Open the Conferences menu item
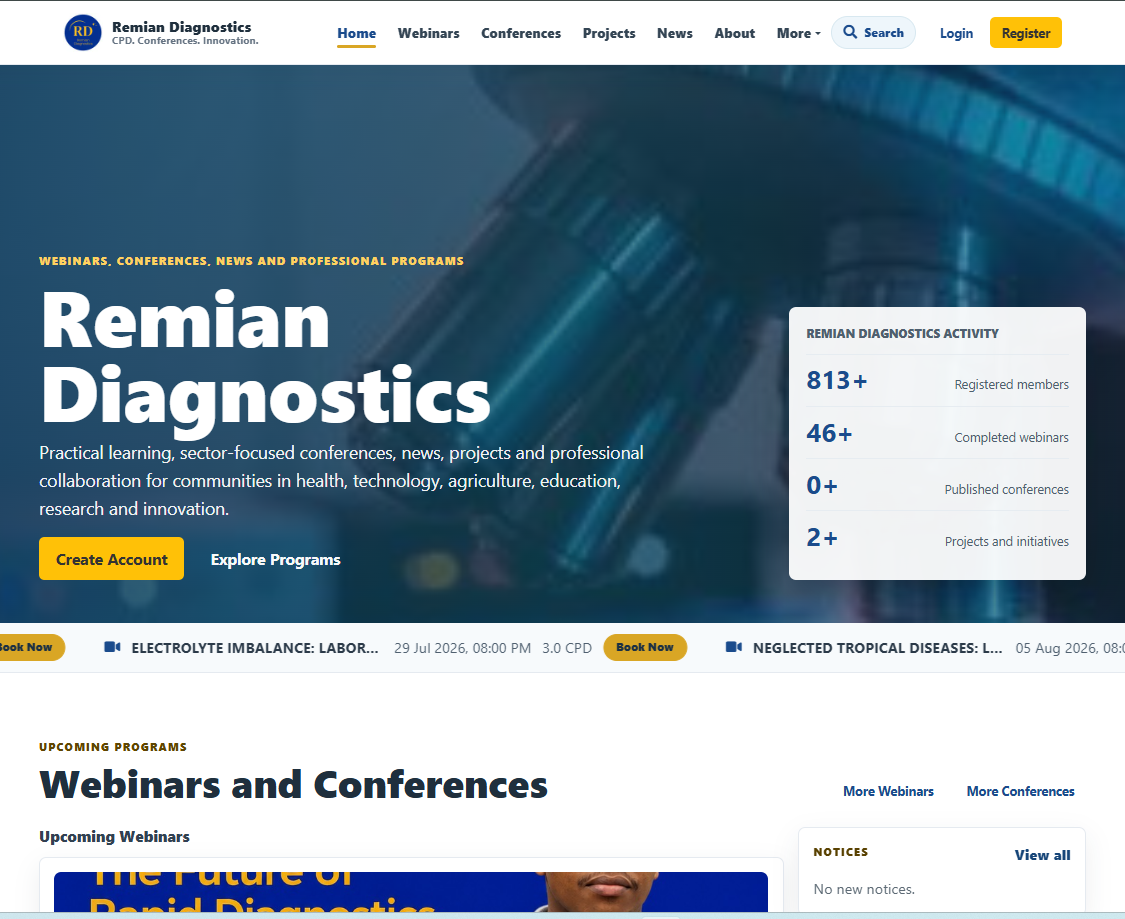This screenshot has width=1125, height=919. tap(521, 33)
